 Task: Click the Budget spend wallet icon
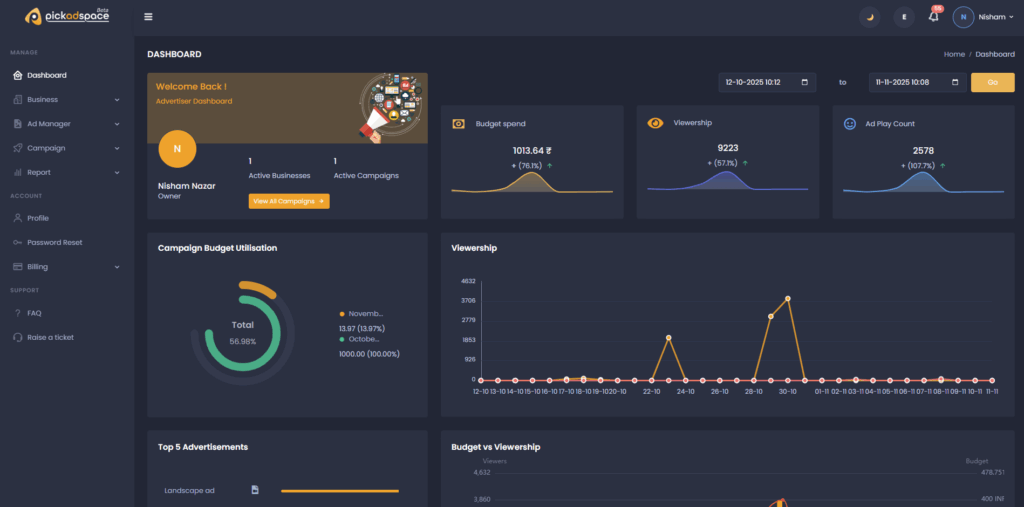459,124
